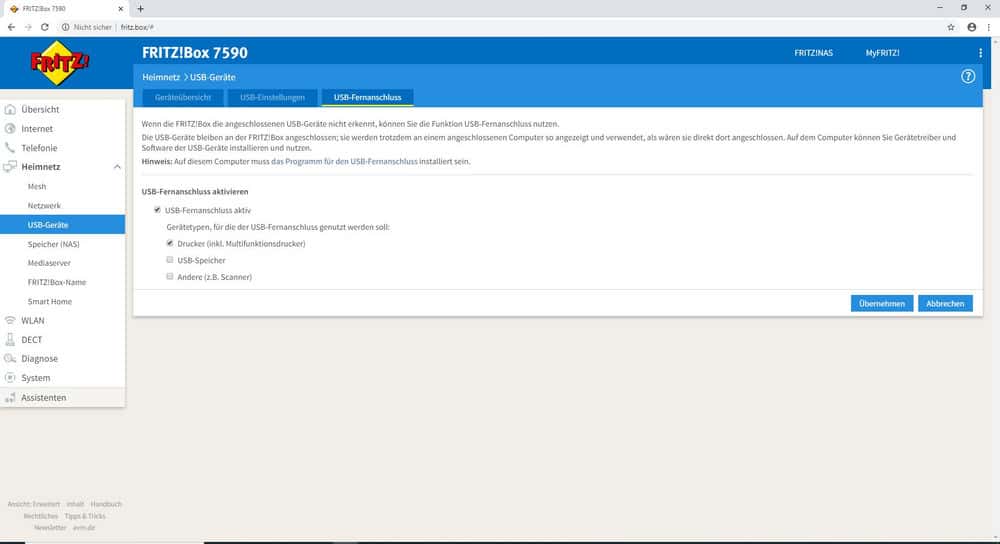Open Telefonie via its phone icon
This screenshot has height=544, width=1000.
(11, 148)
